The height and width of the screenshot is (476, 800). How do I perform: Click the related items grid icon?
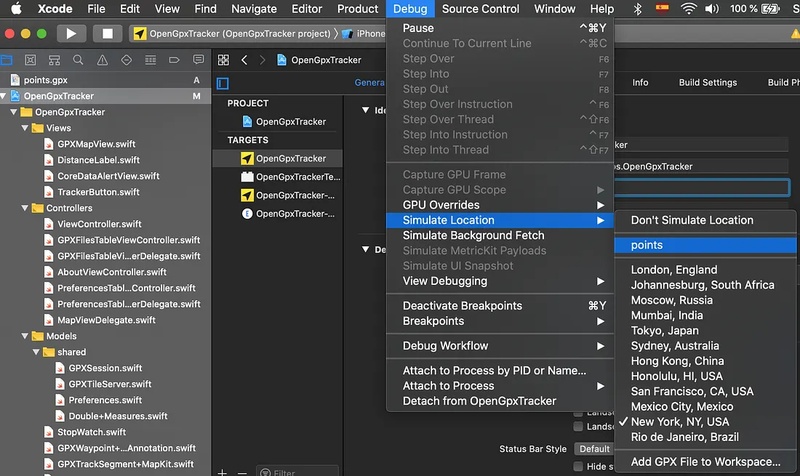point(223,60)
